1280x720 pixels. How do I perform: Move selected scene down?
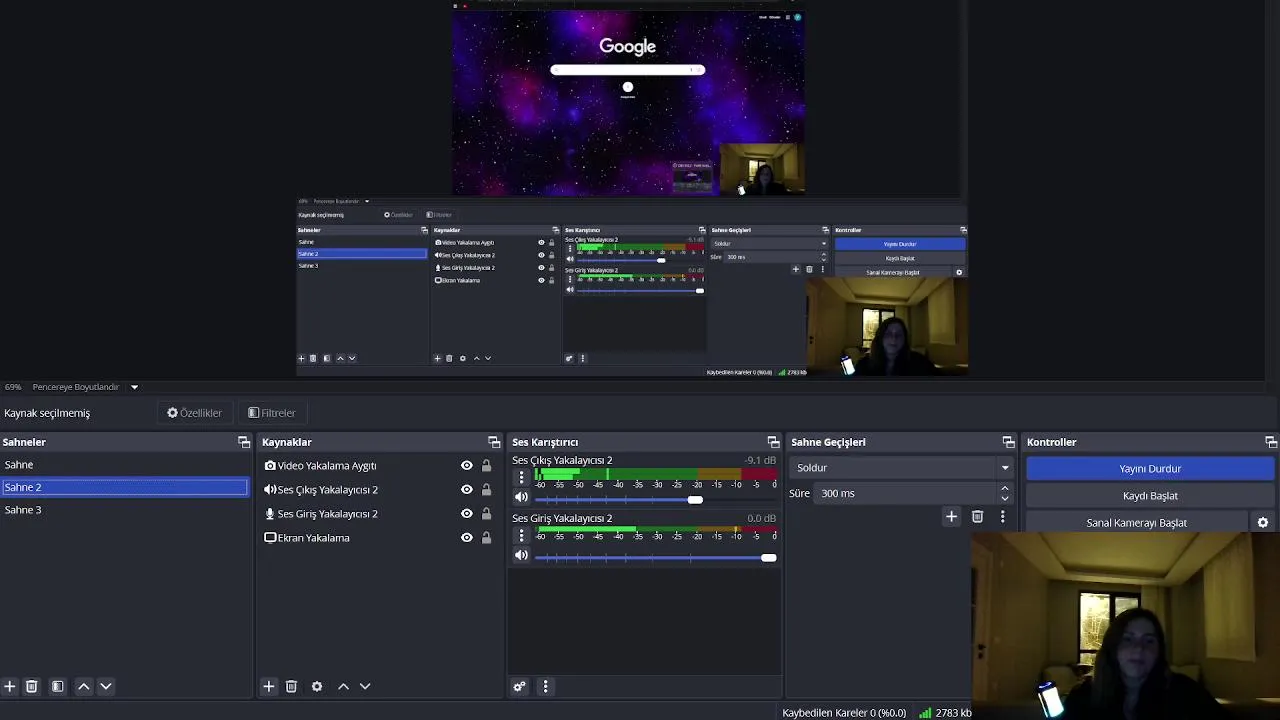106,686
